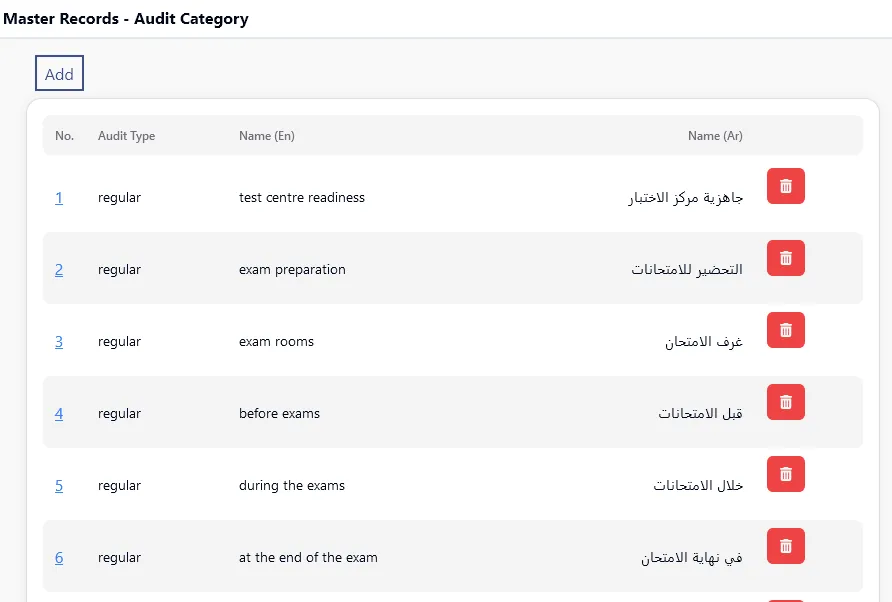Image resolution: width=892 pixels, height=602 pixels.
Task: Click the "Name (Ar)" column header
Action: click(x=715, y=135)
